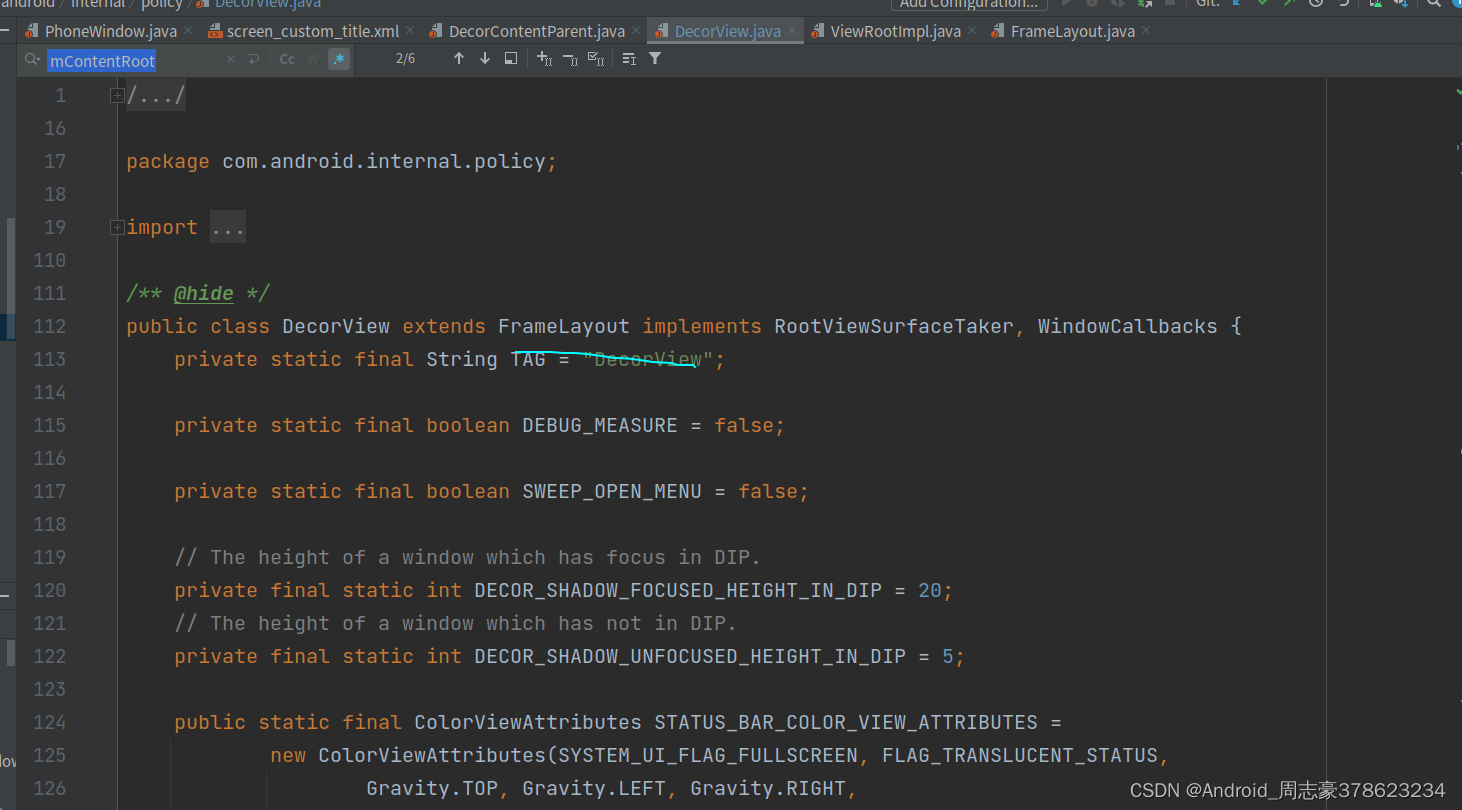Click SYSTEM_UI_FLAG_FULLSCREEN argument
Screen dimensions: 1462x810
tap(708, 755)
